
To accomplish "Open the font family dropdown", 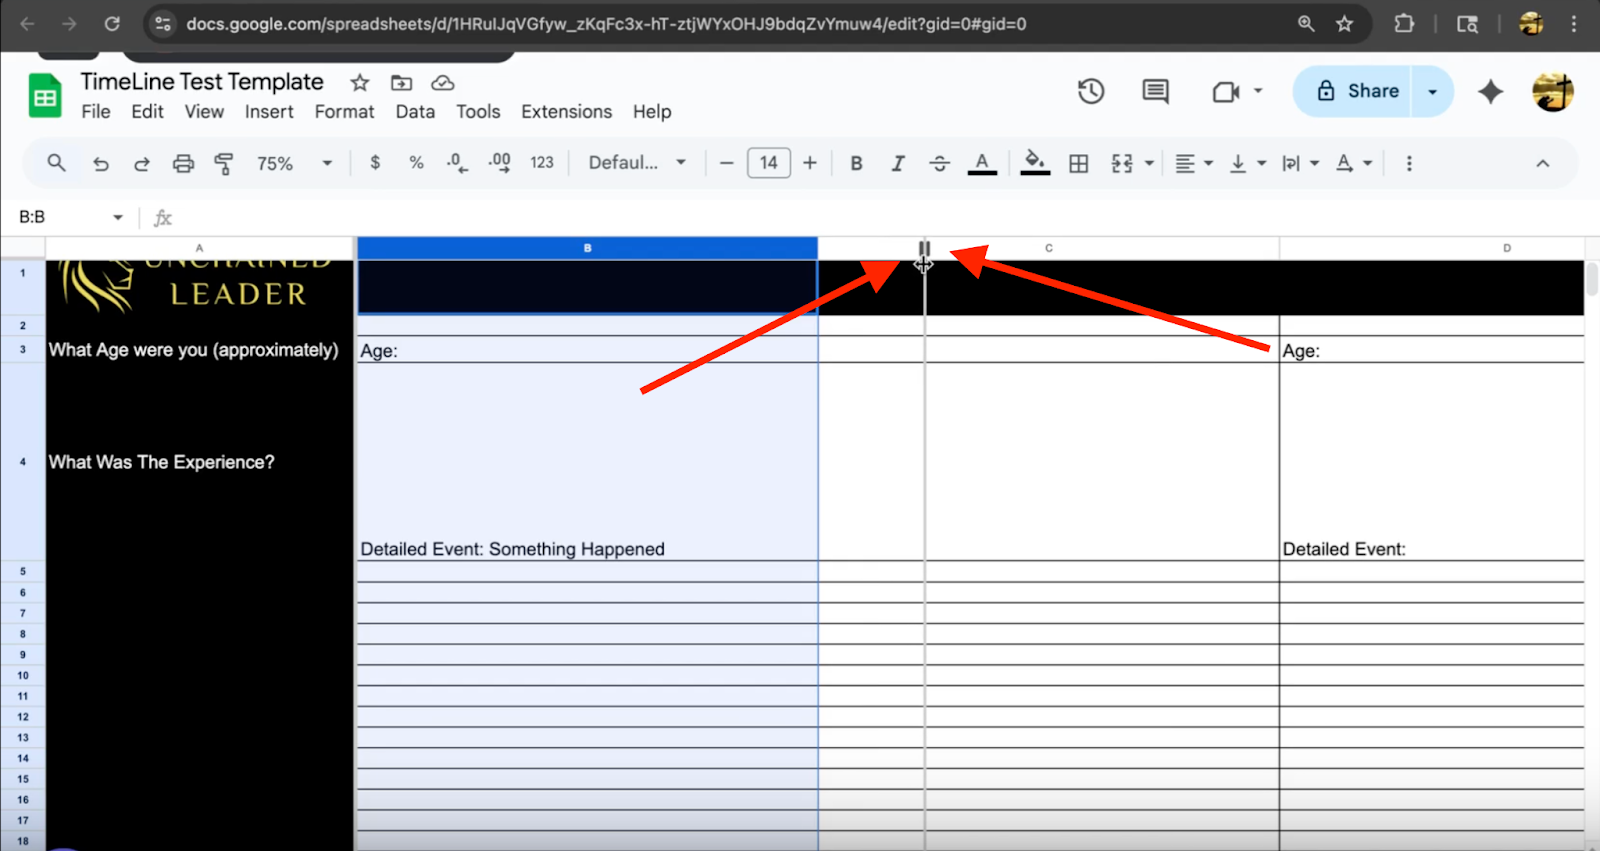I will pyautogui.click(x=637, y=162).
